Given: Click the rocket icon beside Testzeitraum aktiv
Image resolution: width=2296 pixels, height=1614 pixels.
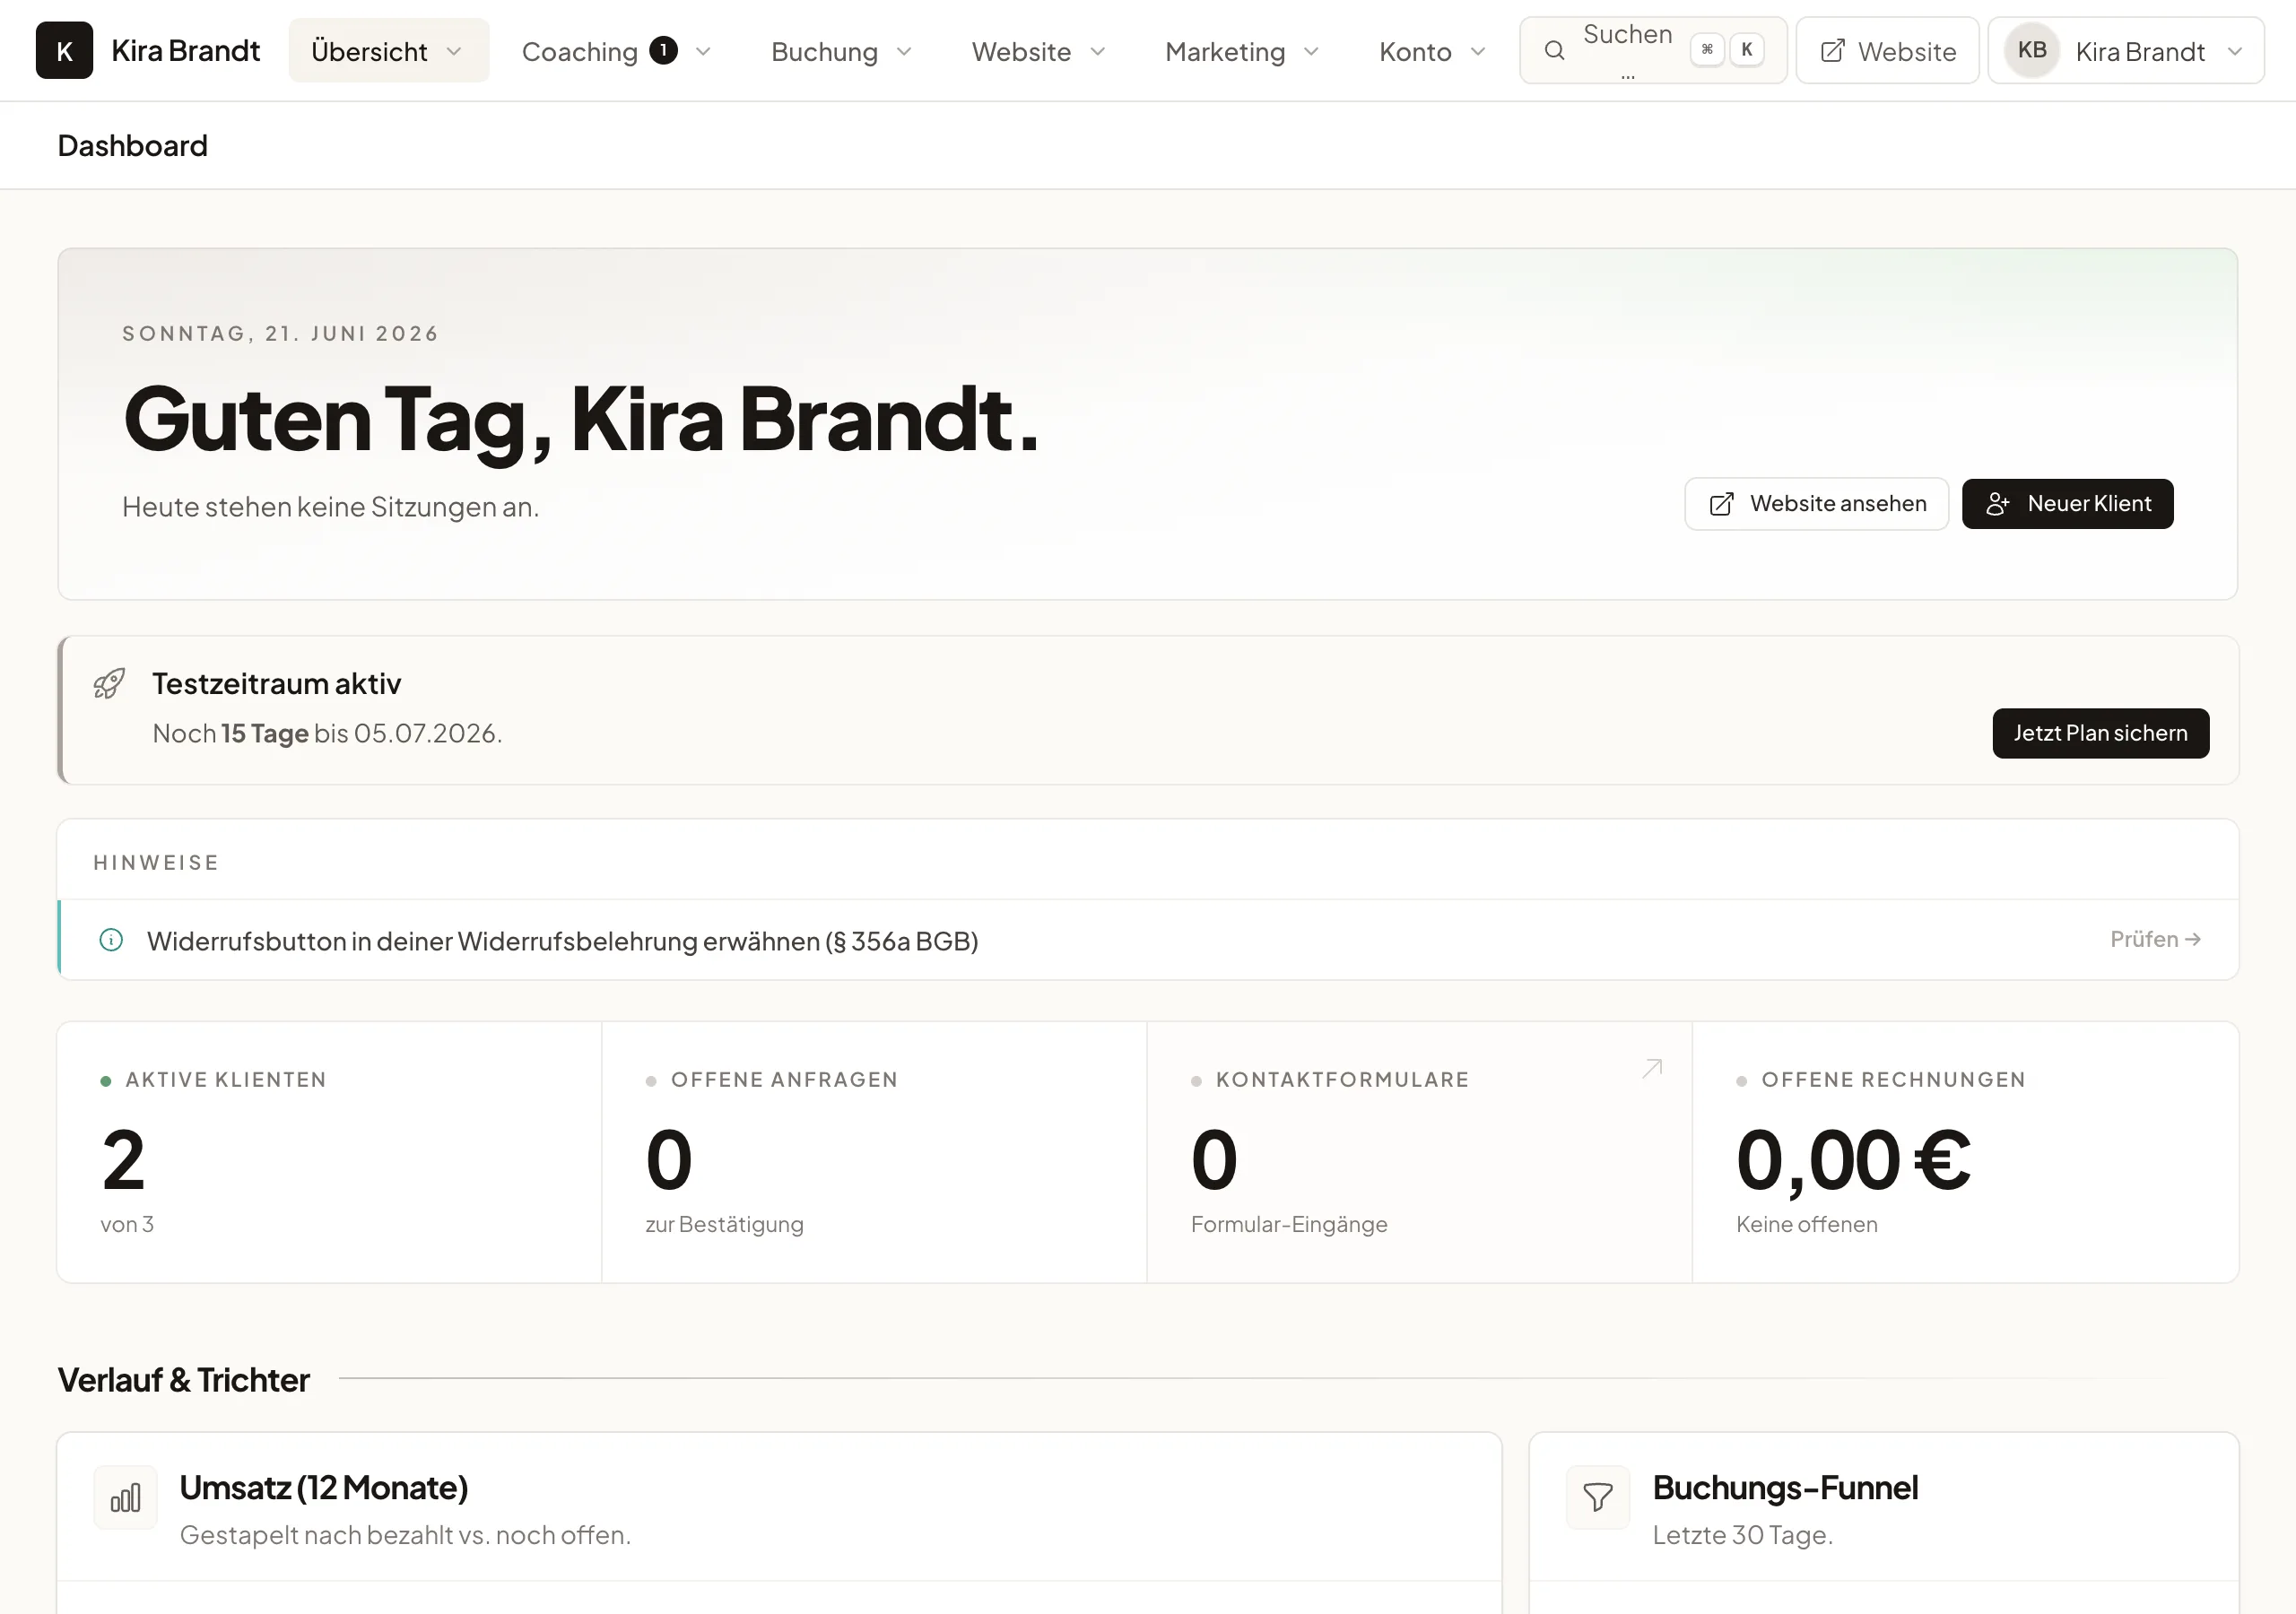Looking at the screenshot, I should pyautogui.click(x=109, y=684).
